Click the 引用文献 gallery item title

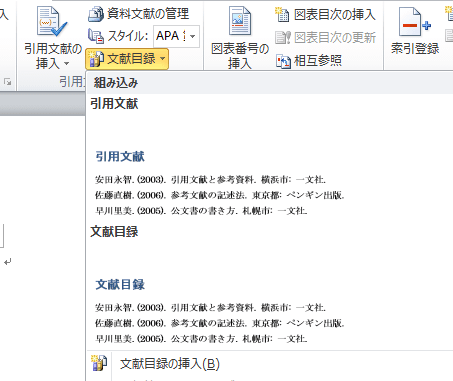(114, 104)
